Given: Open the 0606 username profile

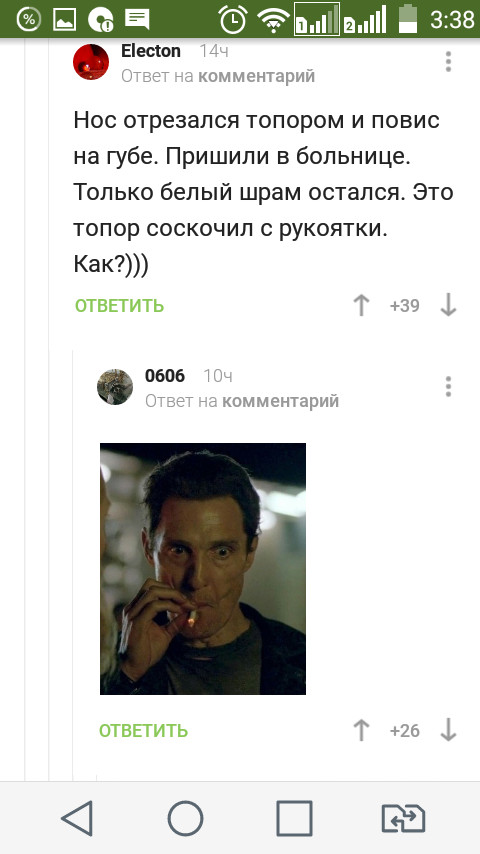Looking at the screenshot, I should pos(165,376).
